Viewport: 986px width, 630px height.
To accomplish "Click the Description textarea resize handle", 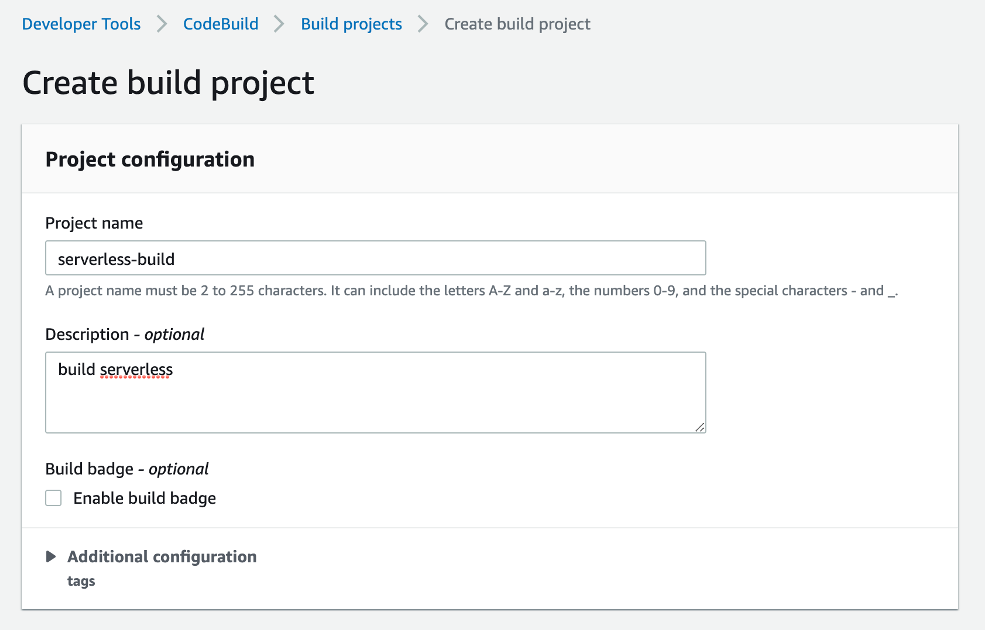I will click(x=700, y=427).
